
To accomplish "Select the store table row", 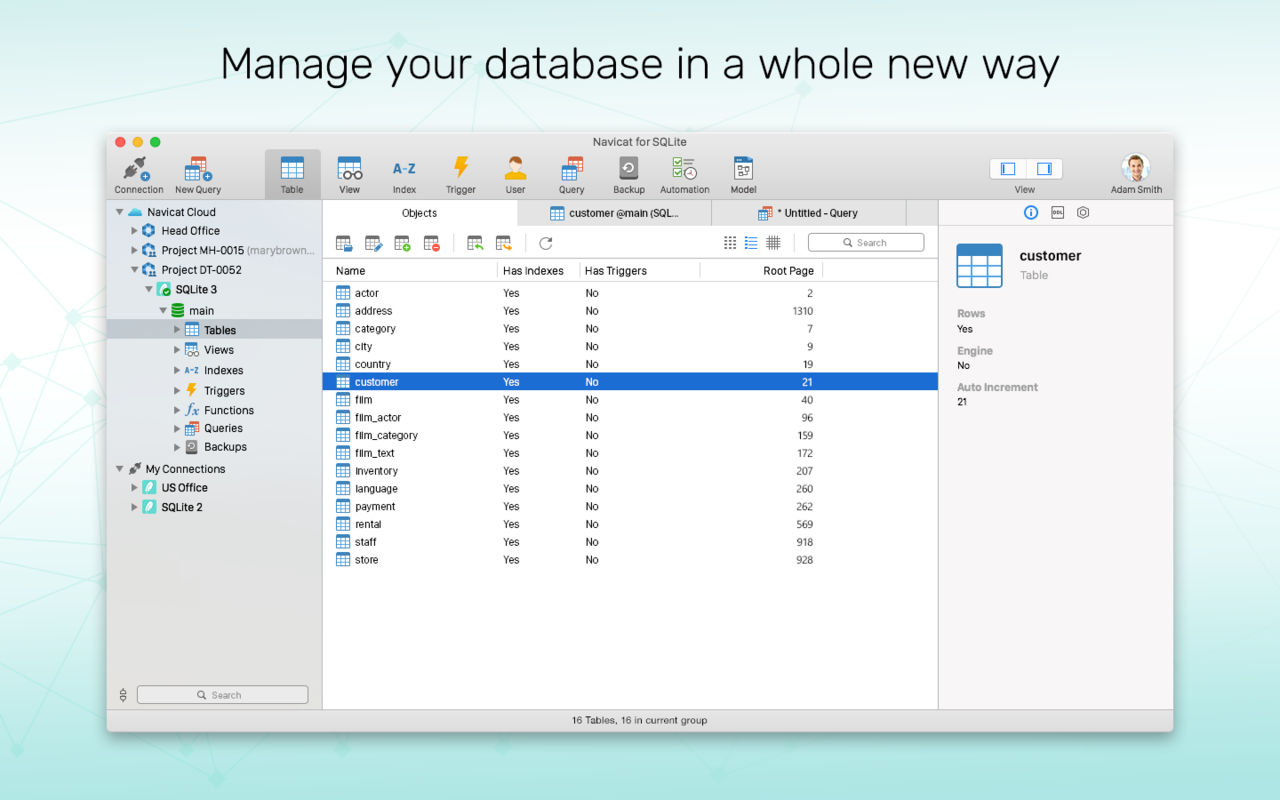I will tap(630, 560).
